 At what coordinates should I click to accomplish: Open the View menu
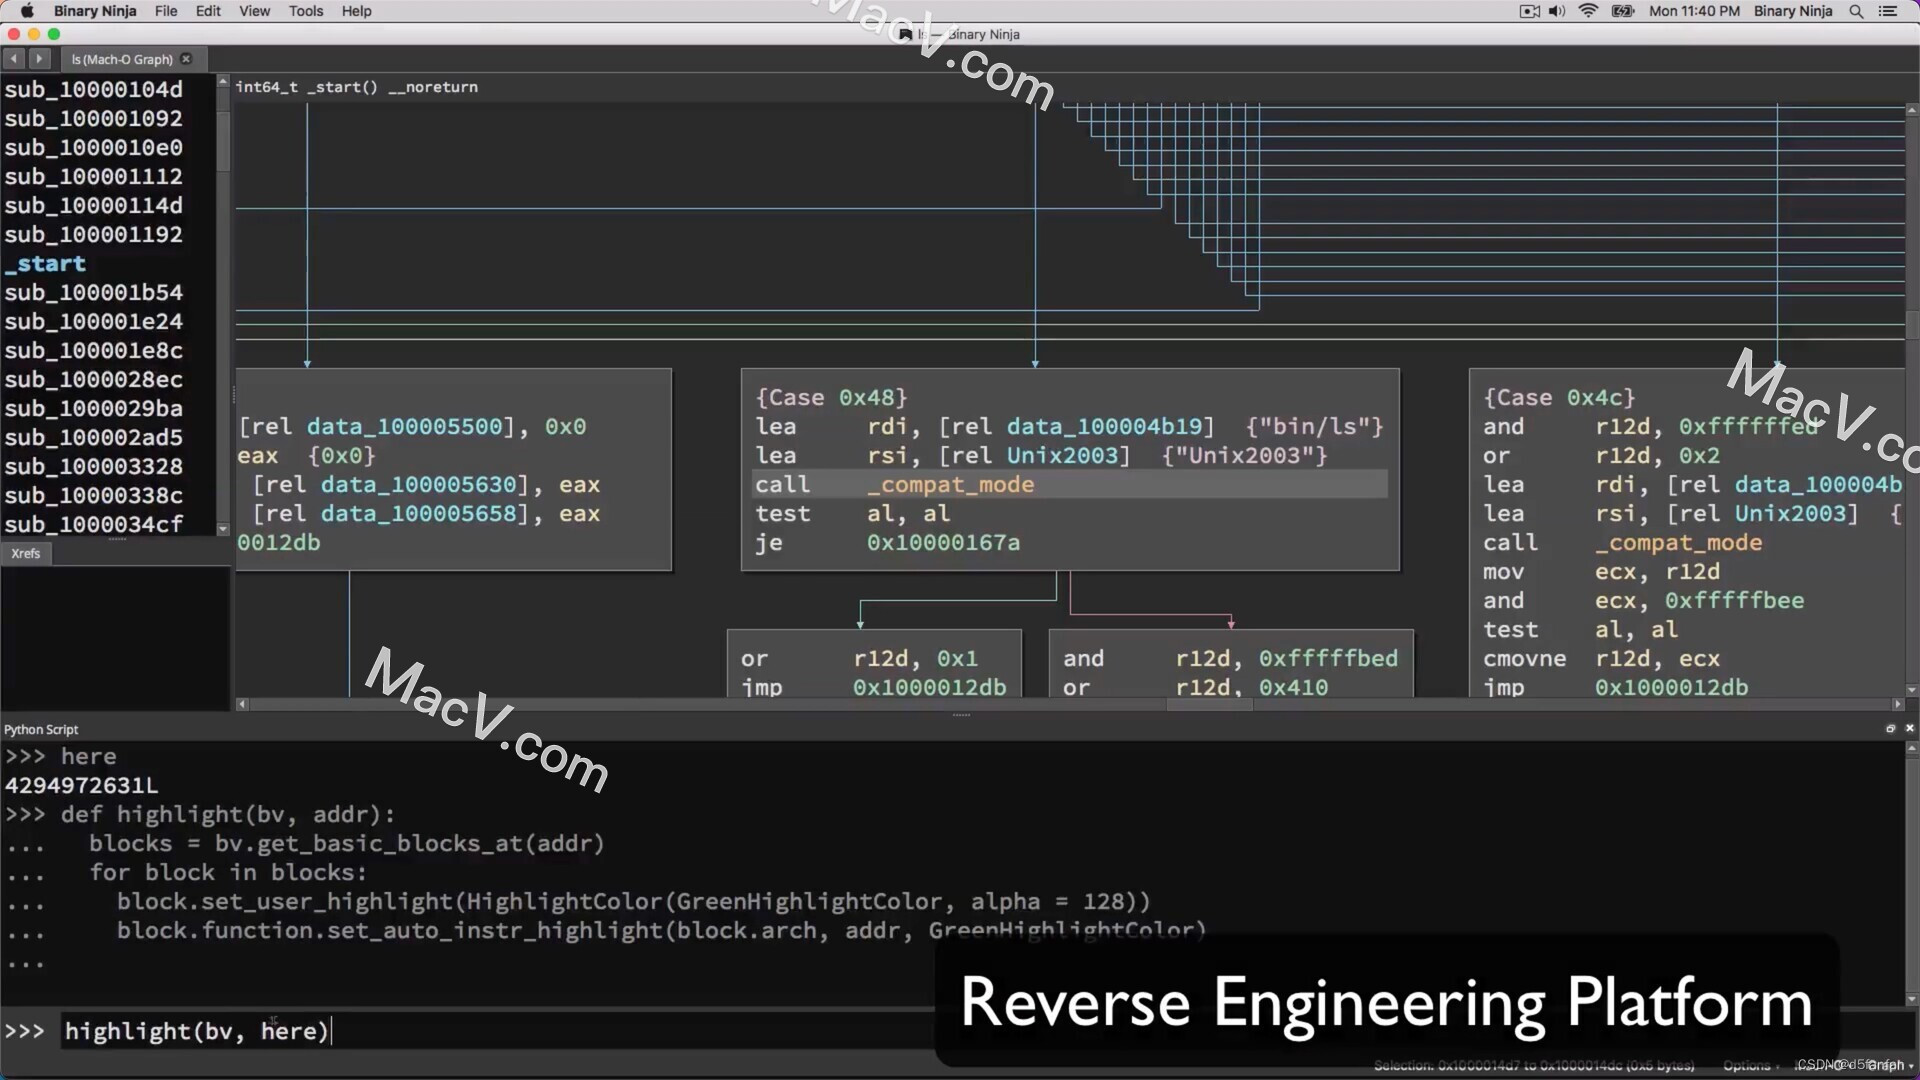[254, 11]
